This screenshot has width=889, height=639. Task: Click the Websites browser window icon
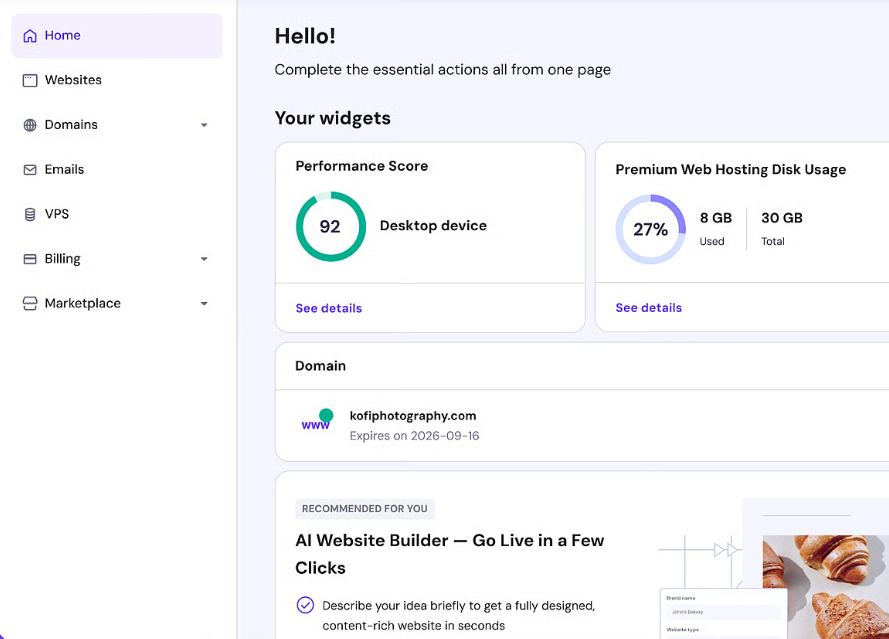point(30,80)
